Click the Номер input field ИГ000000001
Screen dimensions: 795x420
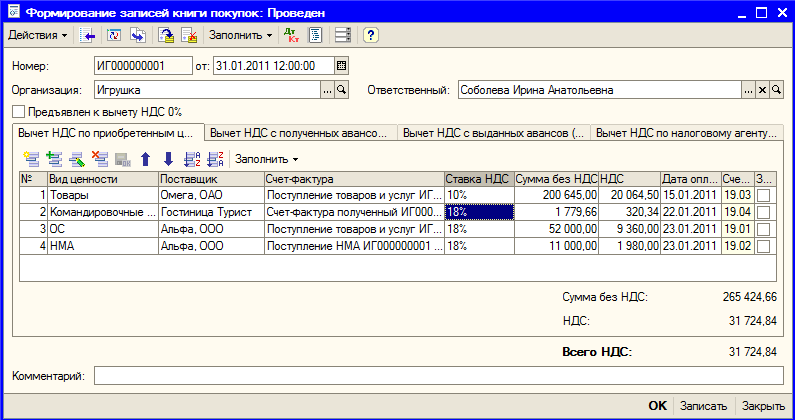point(143,66)
